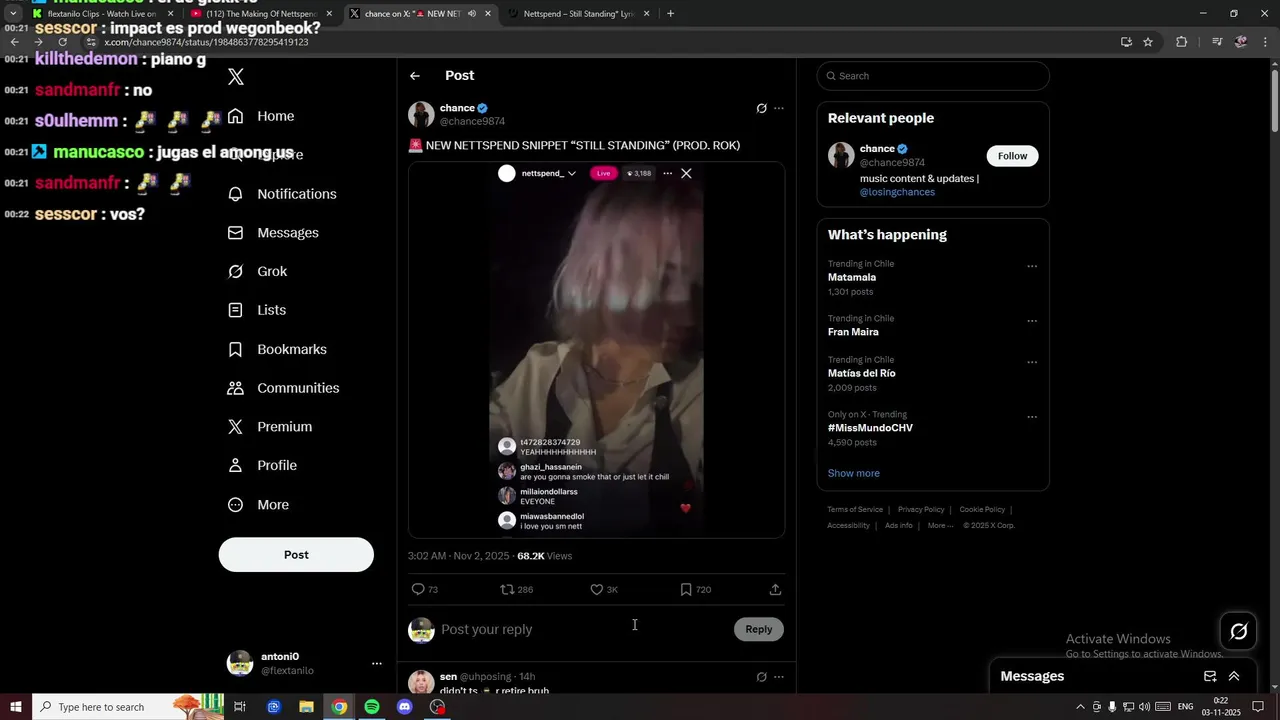Open three-dot menu next to Matamala
The height and width of the screenshot is (720, 1280).
click(x=1032, y=266)
